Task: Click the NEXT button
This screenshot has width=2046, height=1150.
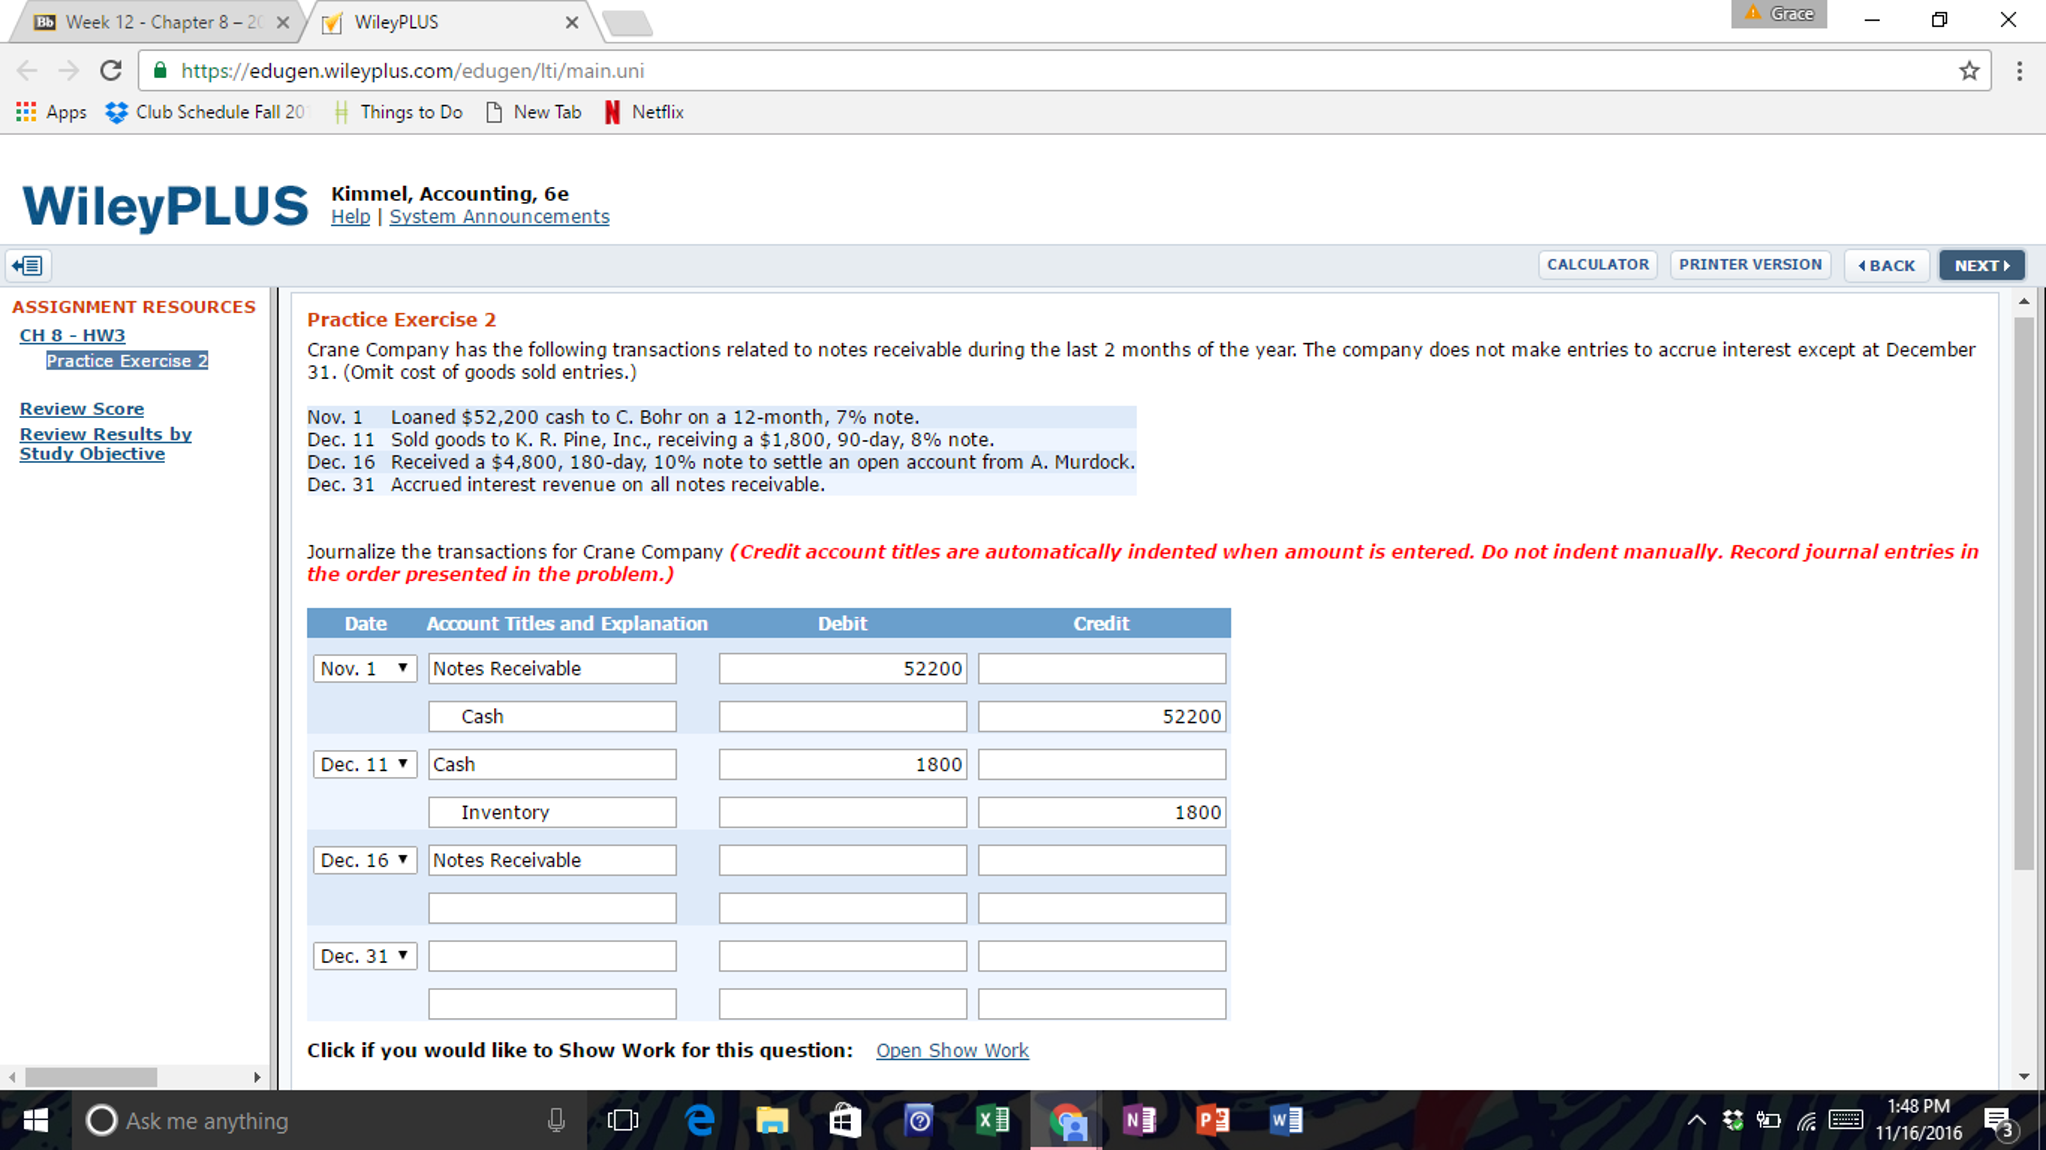Action: 1982,265
